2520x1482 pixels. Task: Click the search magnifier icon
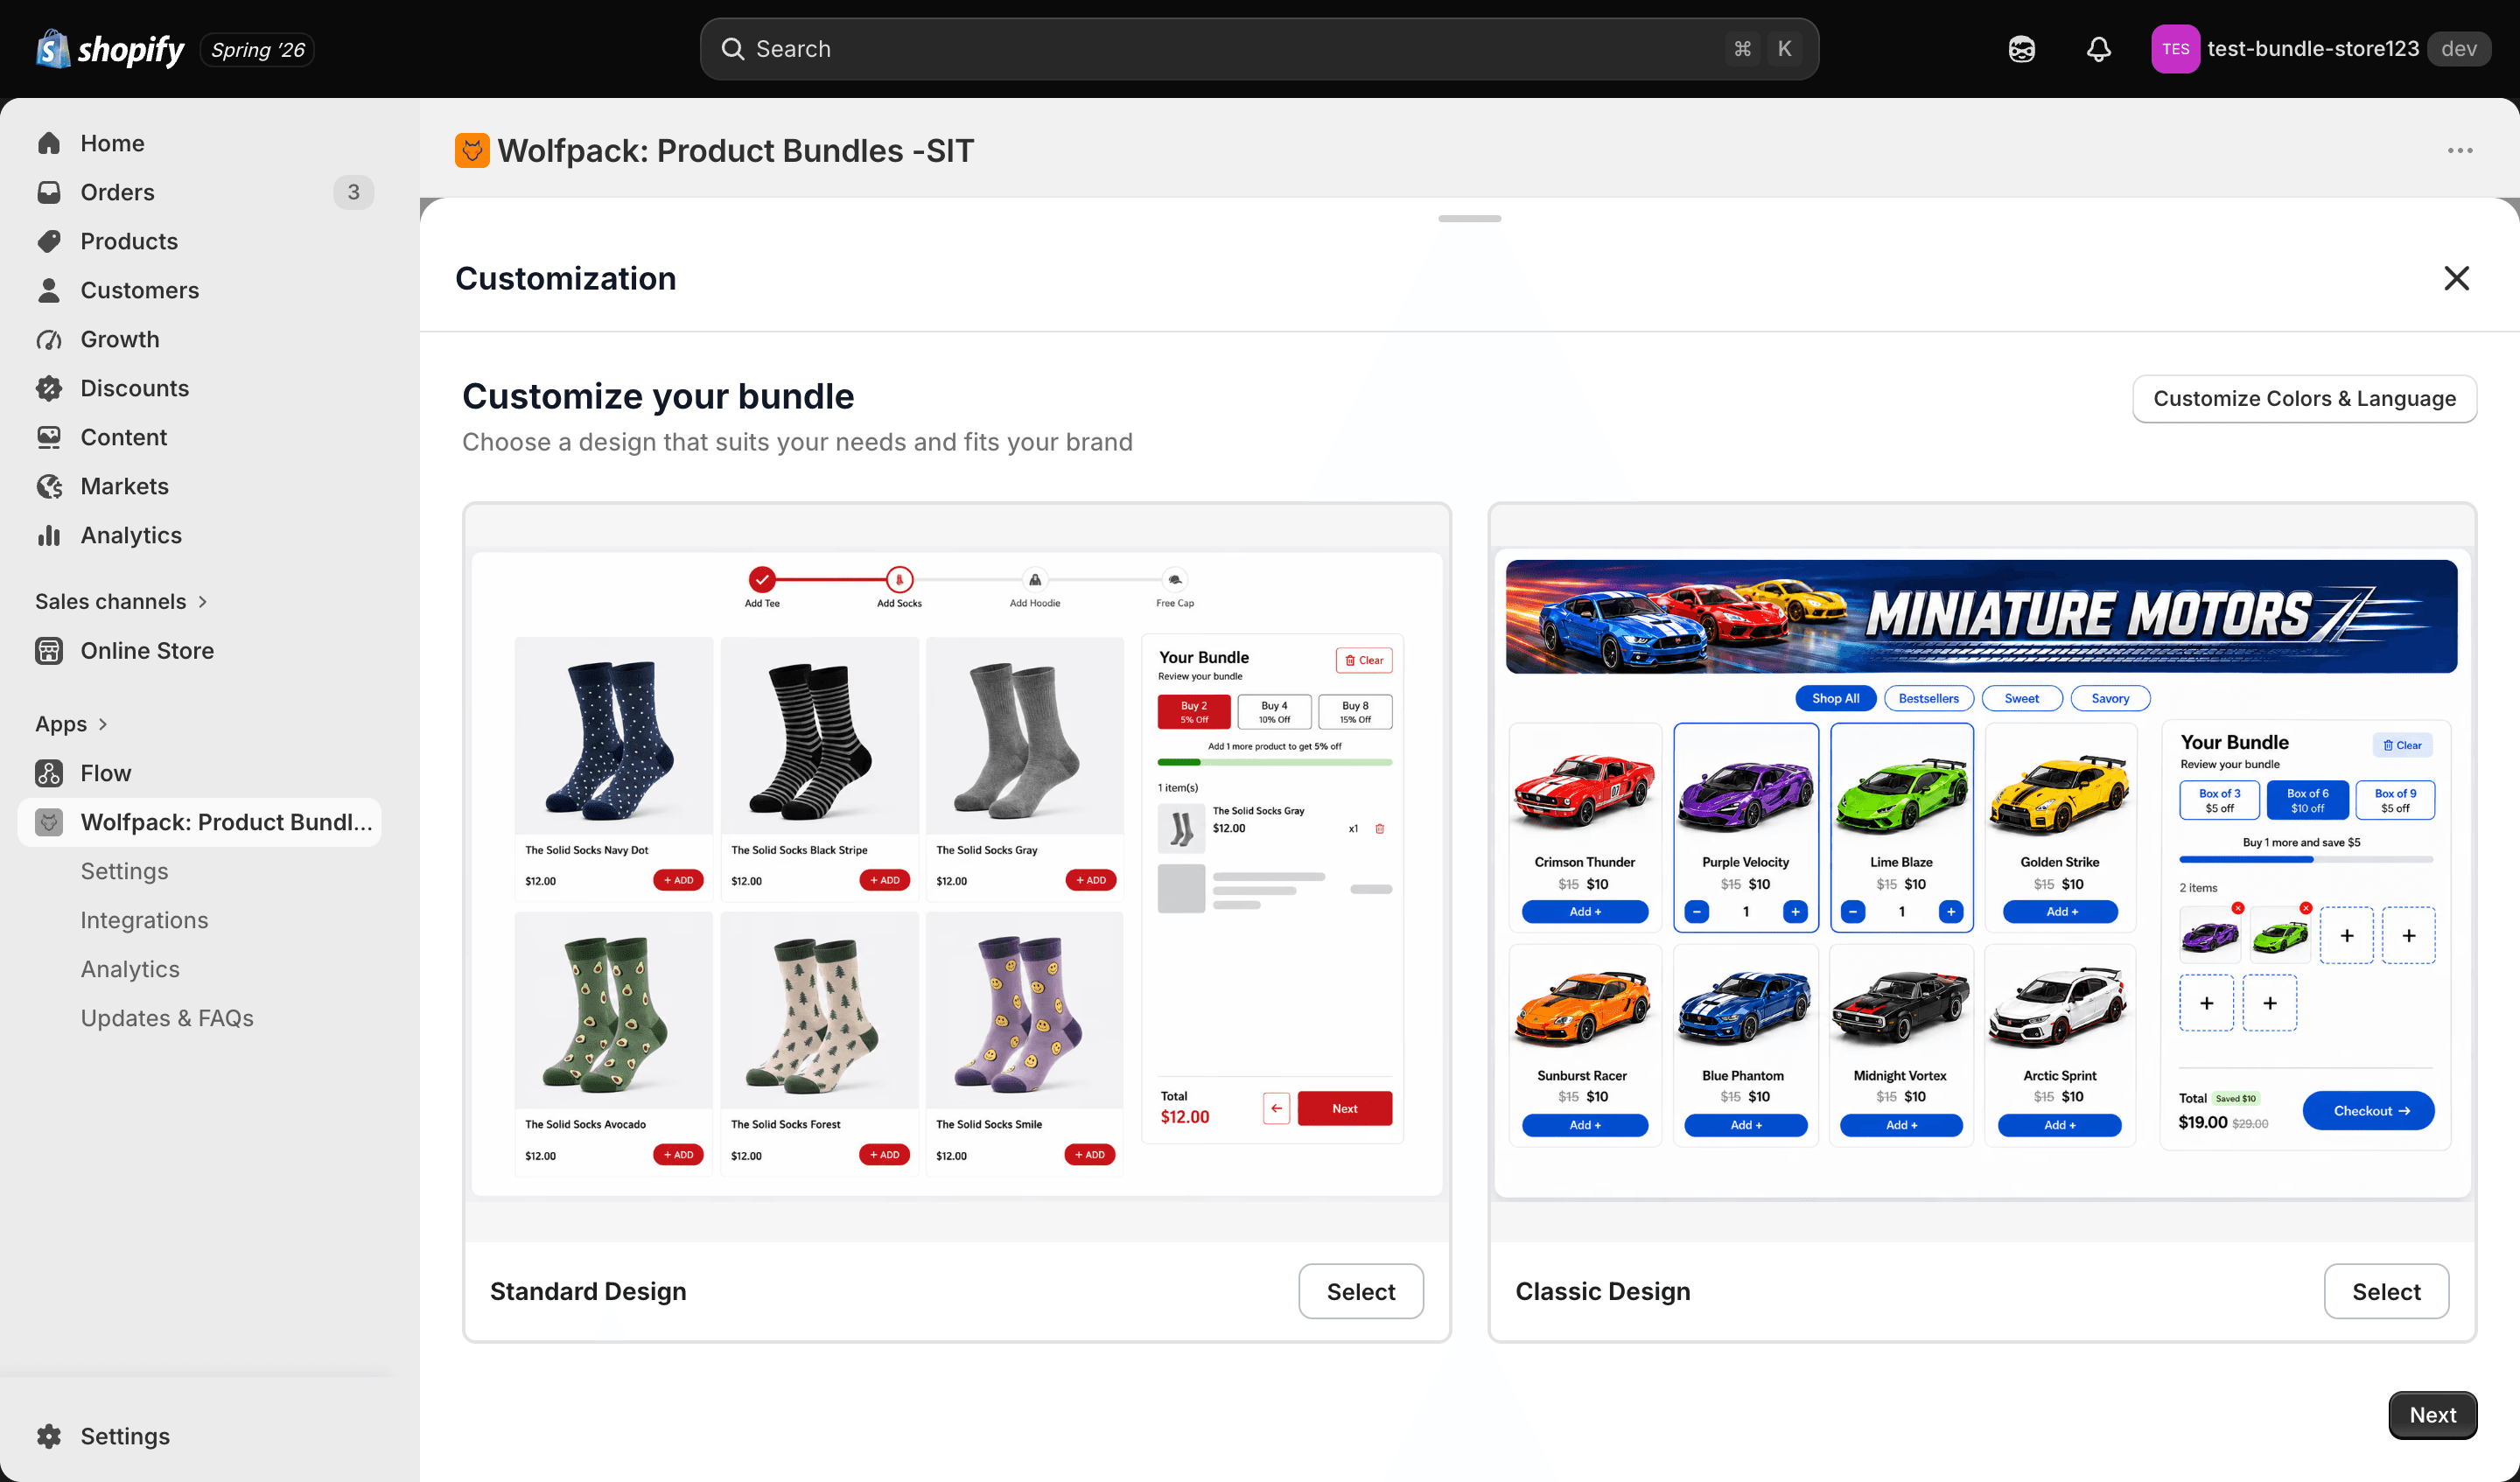point(733,49)
